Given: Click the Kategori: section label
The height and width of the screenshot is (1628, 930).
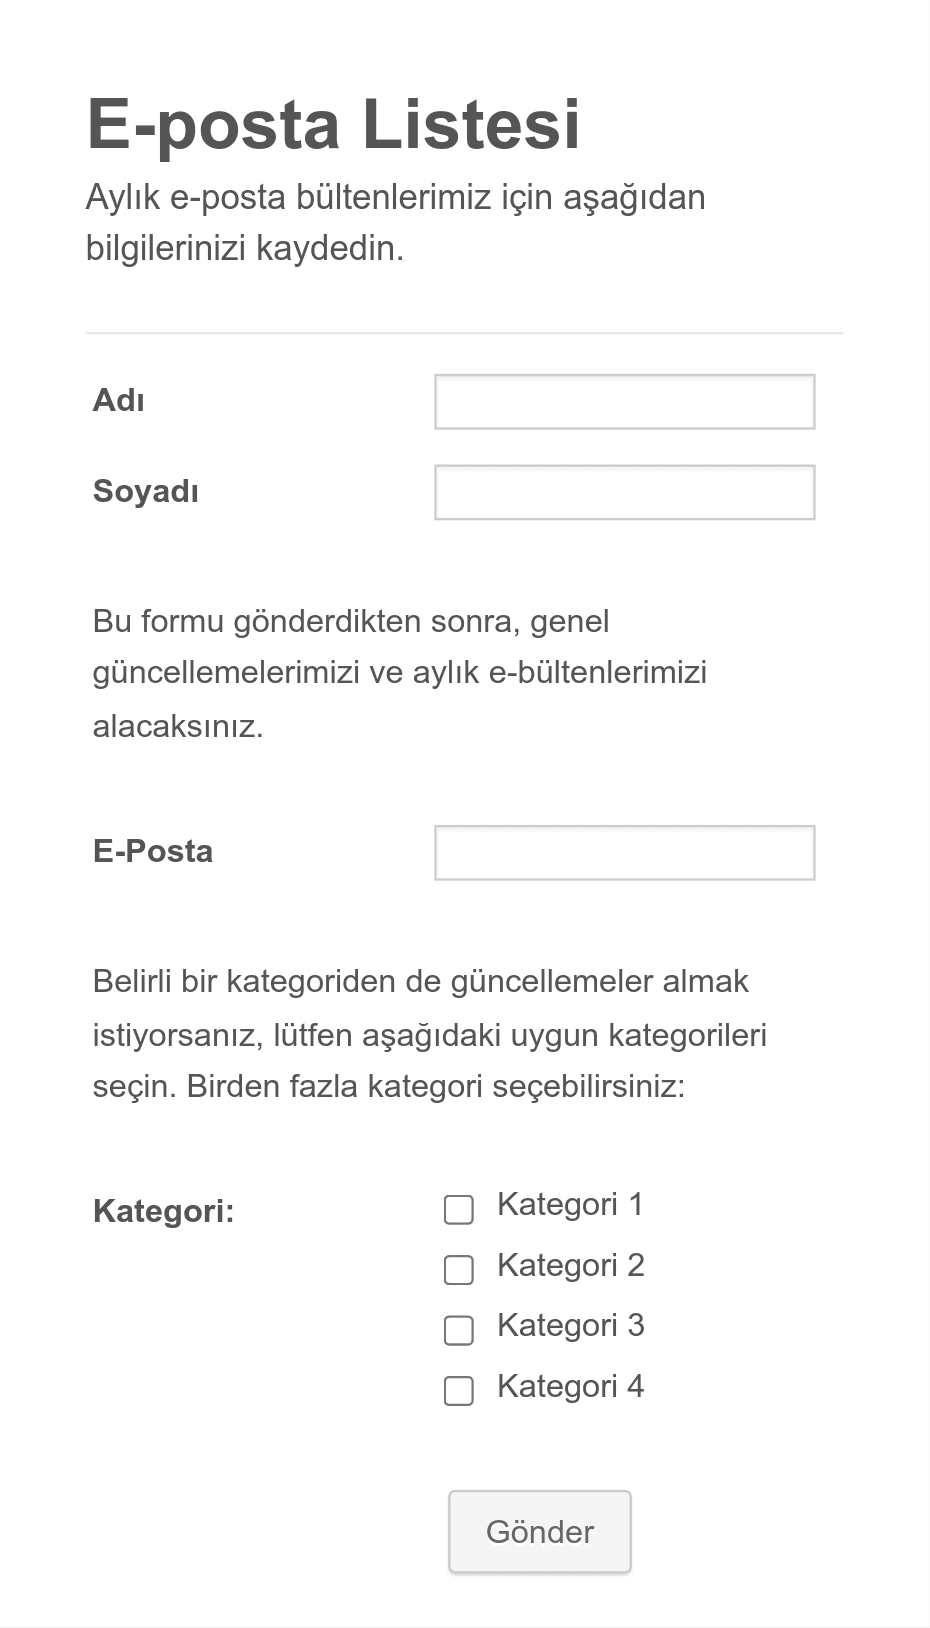Looking at the screenshot, I should click(165, 1212).
